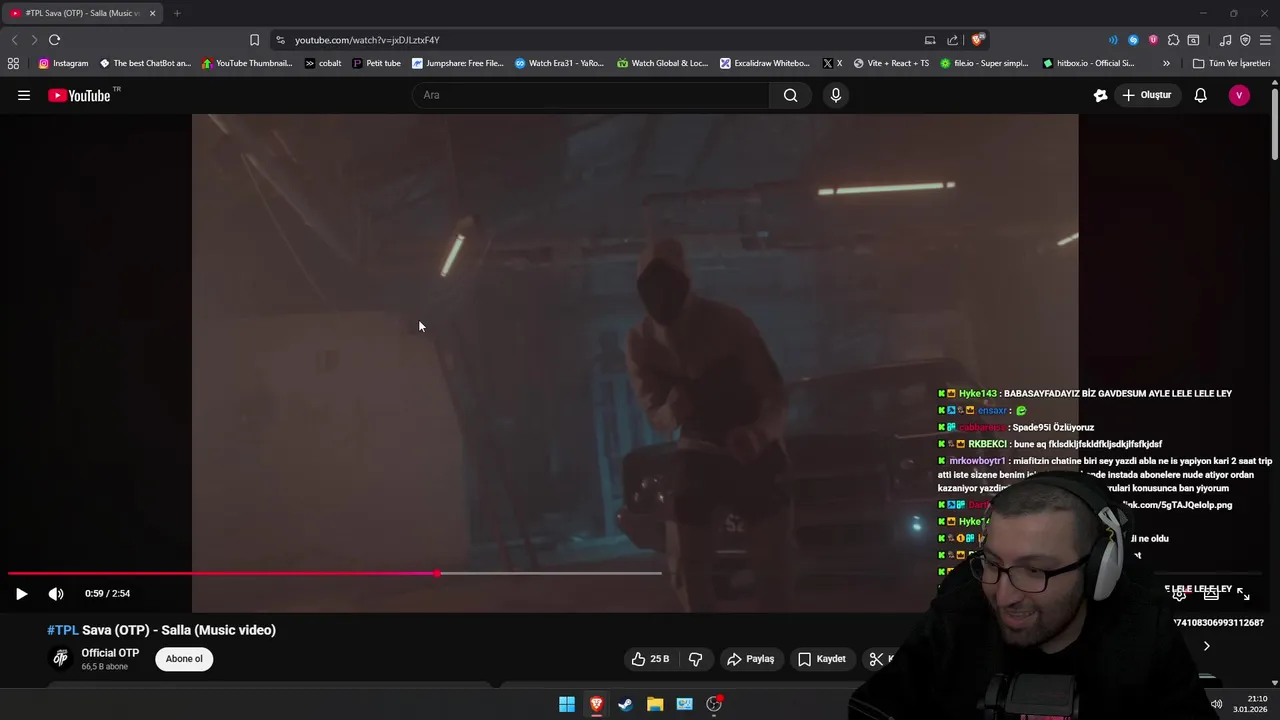Open the browser main menu
Screen dimensions: 1280x720
pos(1265,40)
